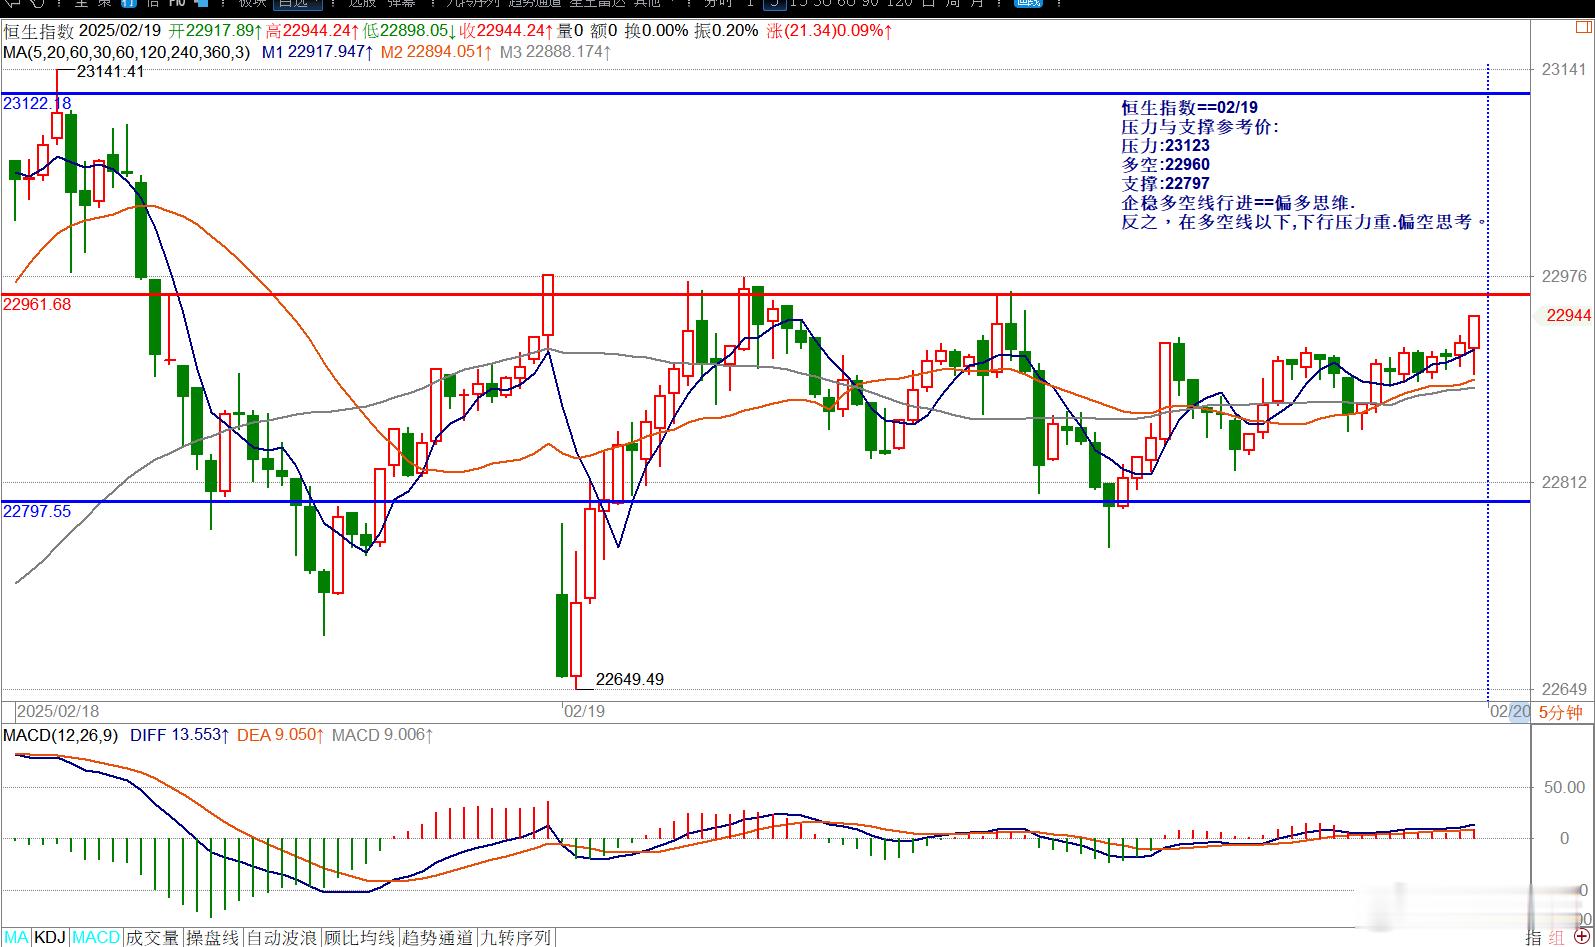The height and width of the screenshot is (947, 1595).
Task: Click the 低22898.05 low price
Action: click(408, 31)
